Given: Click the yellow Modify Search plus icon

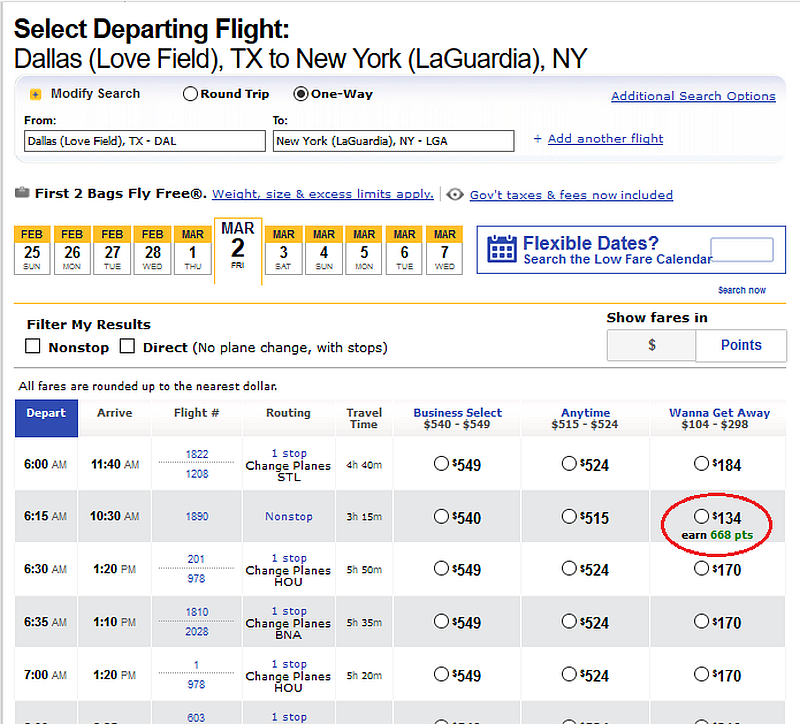Looking at the screenshot, I should [36, 94].
